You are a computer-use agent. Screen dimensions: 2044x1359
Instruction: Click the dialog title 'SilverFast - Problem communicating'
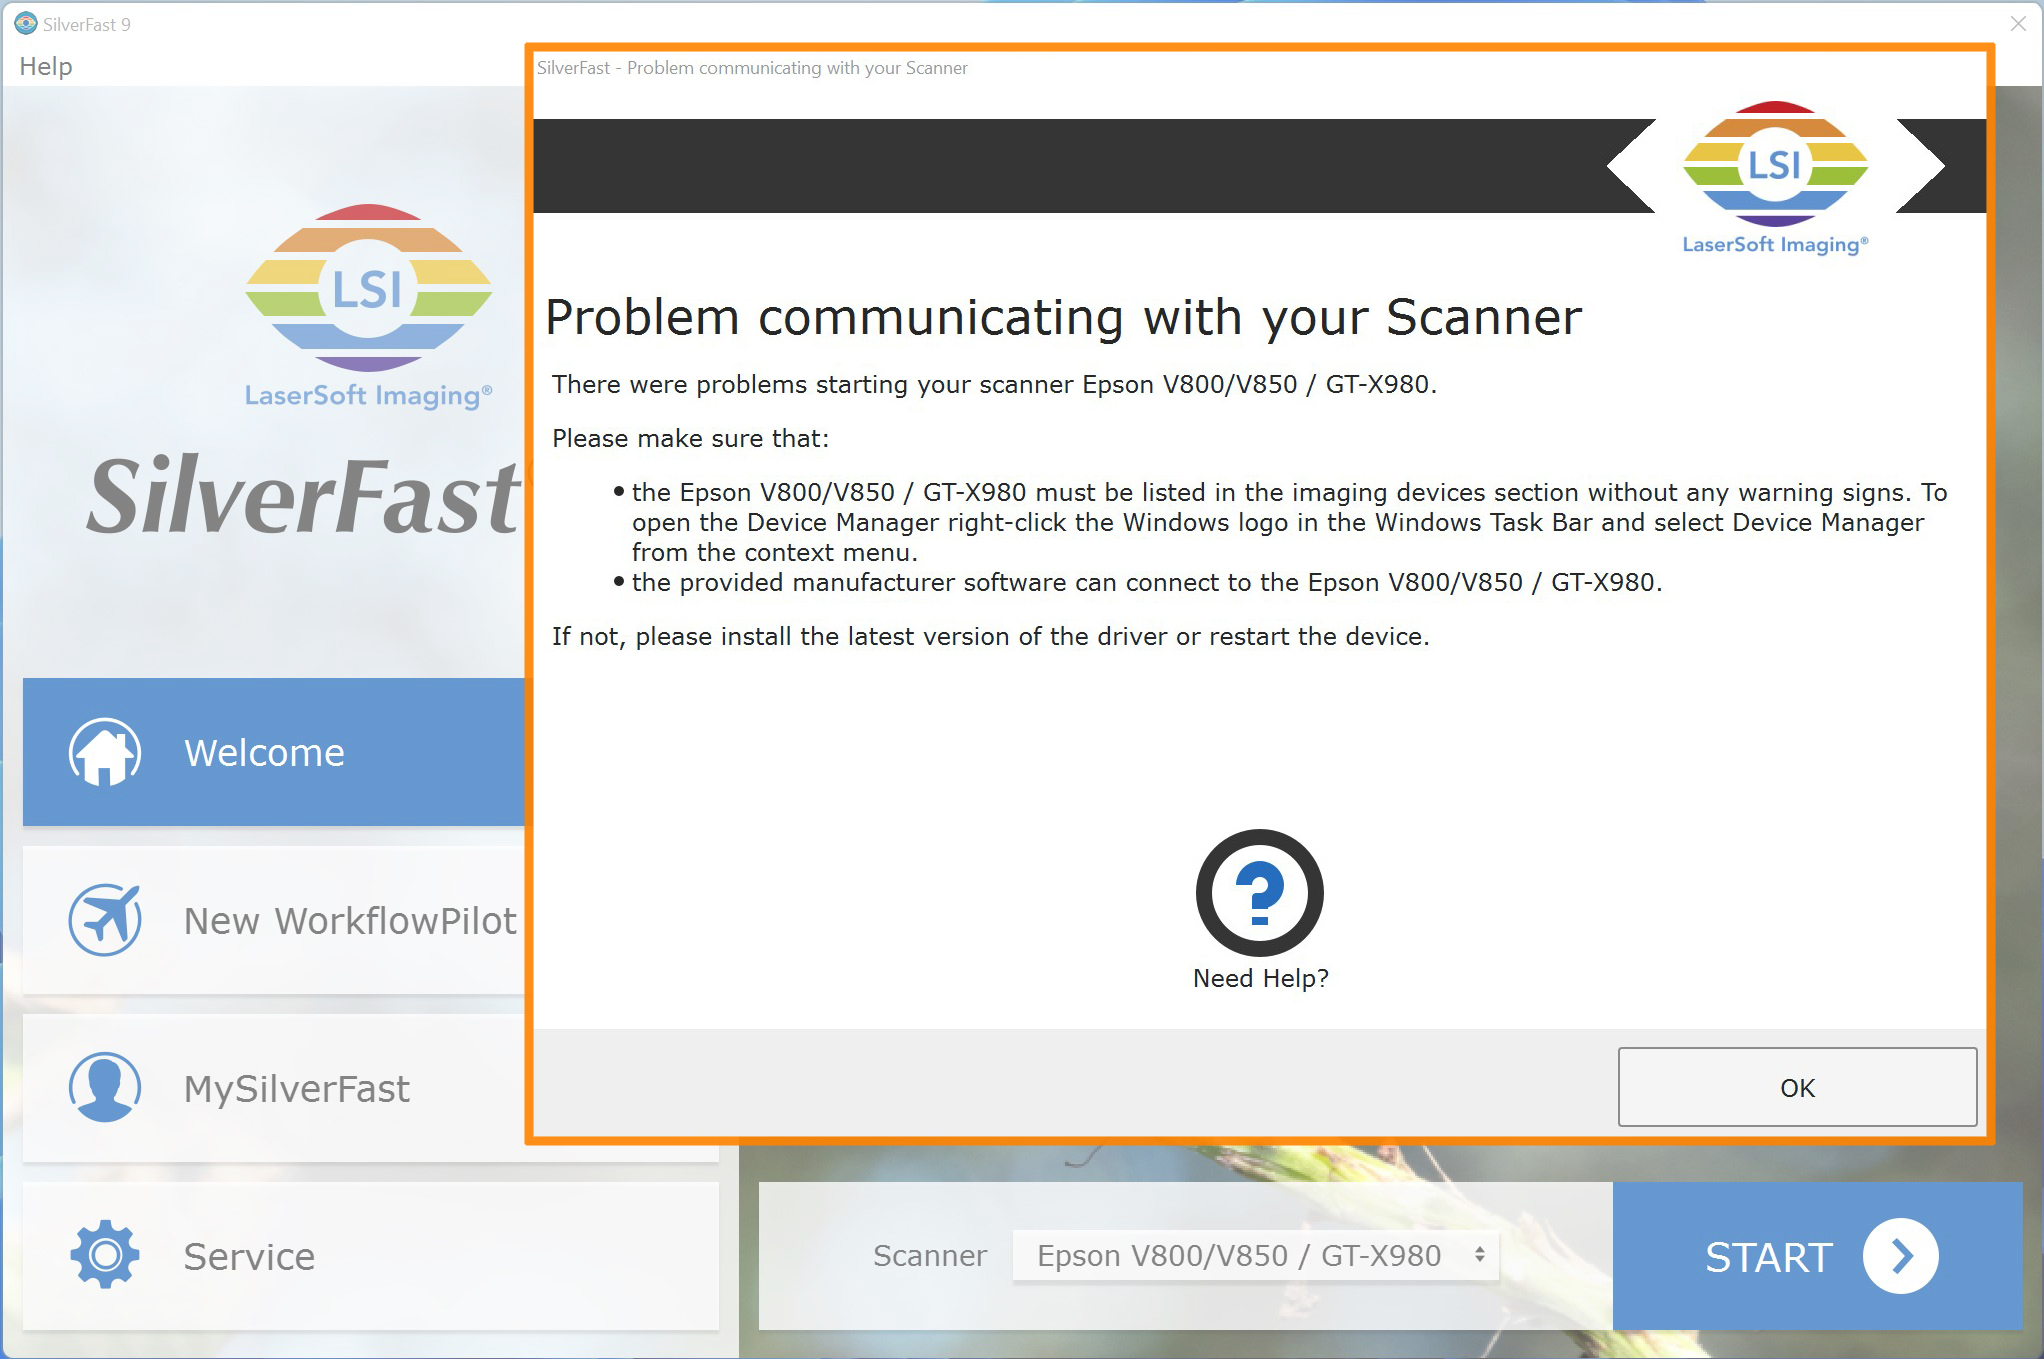tap(752, 68)
